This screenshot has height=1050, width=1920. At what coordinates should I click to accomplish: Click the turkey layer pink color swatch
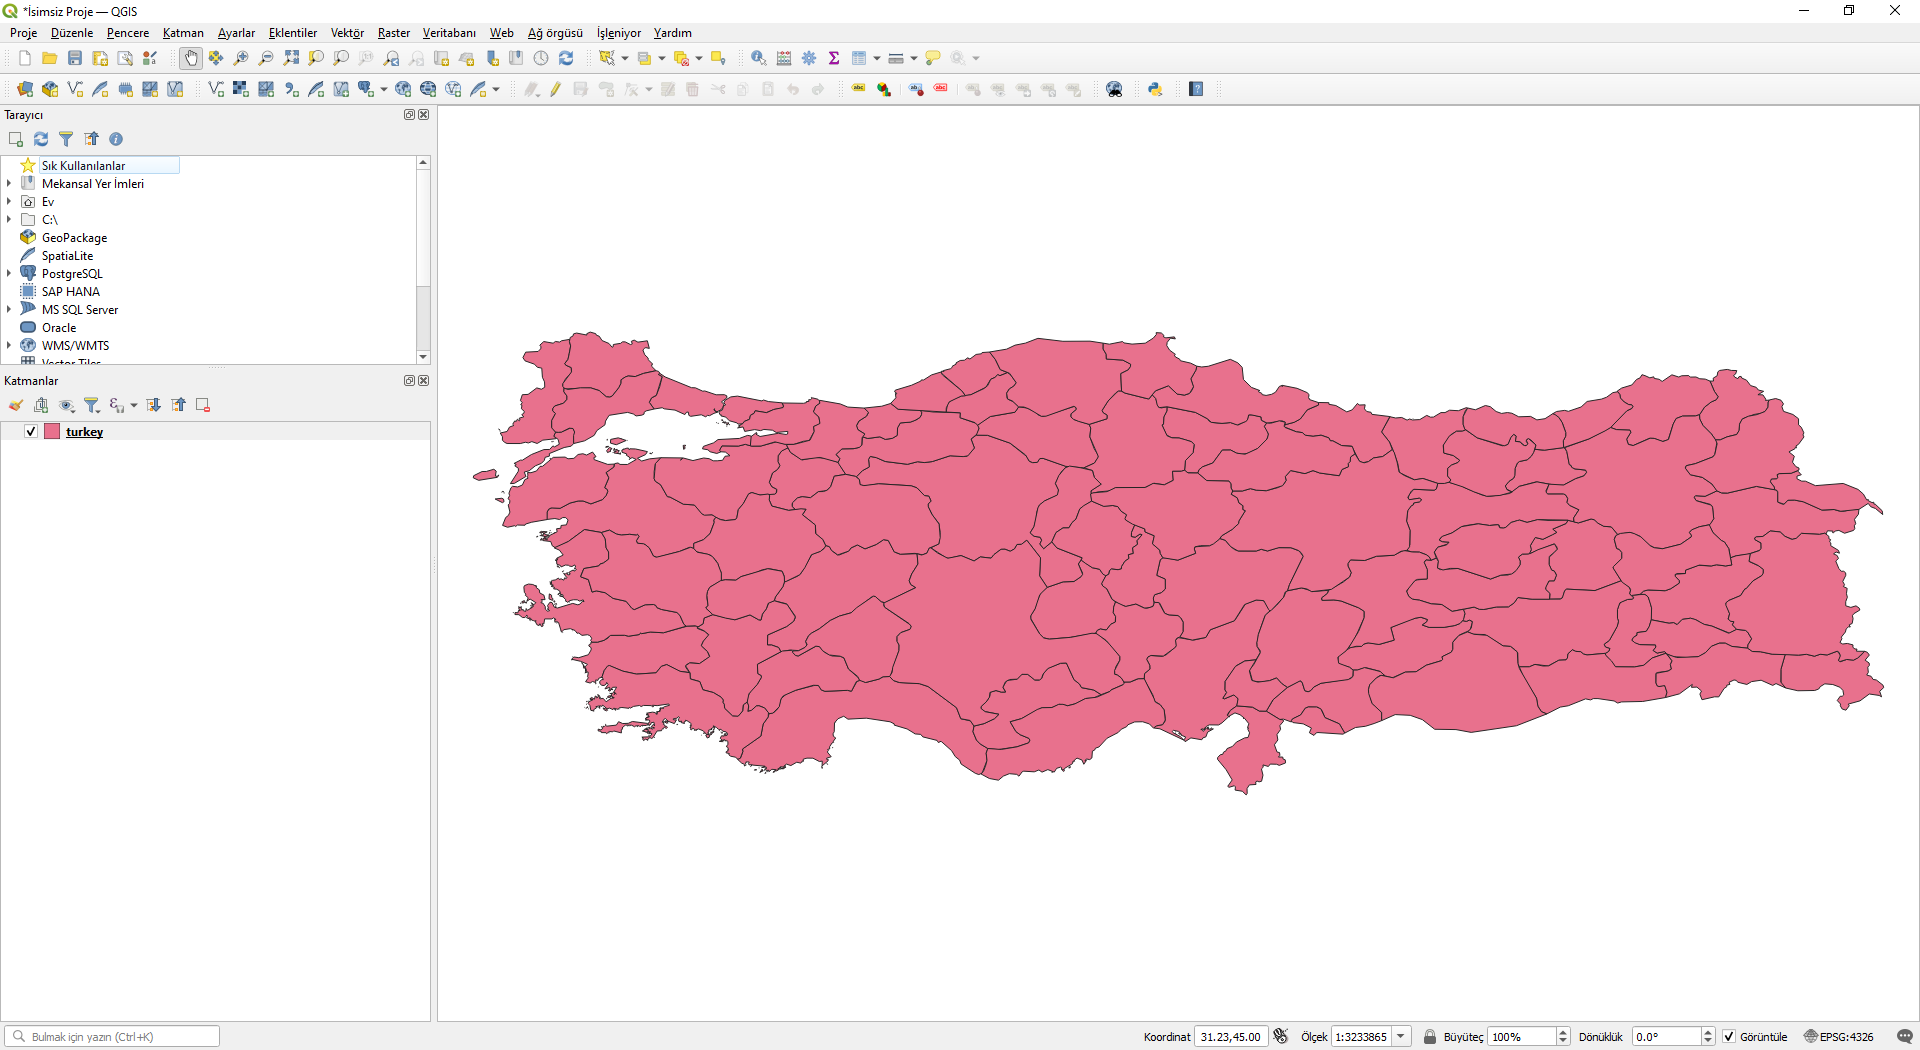52,431
